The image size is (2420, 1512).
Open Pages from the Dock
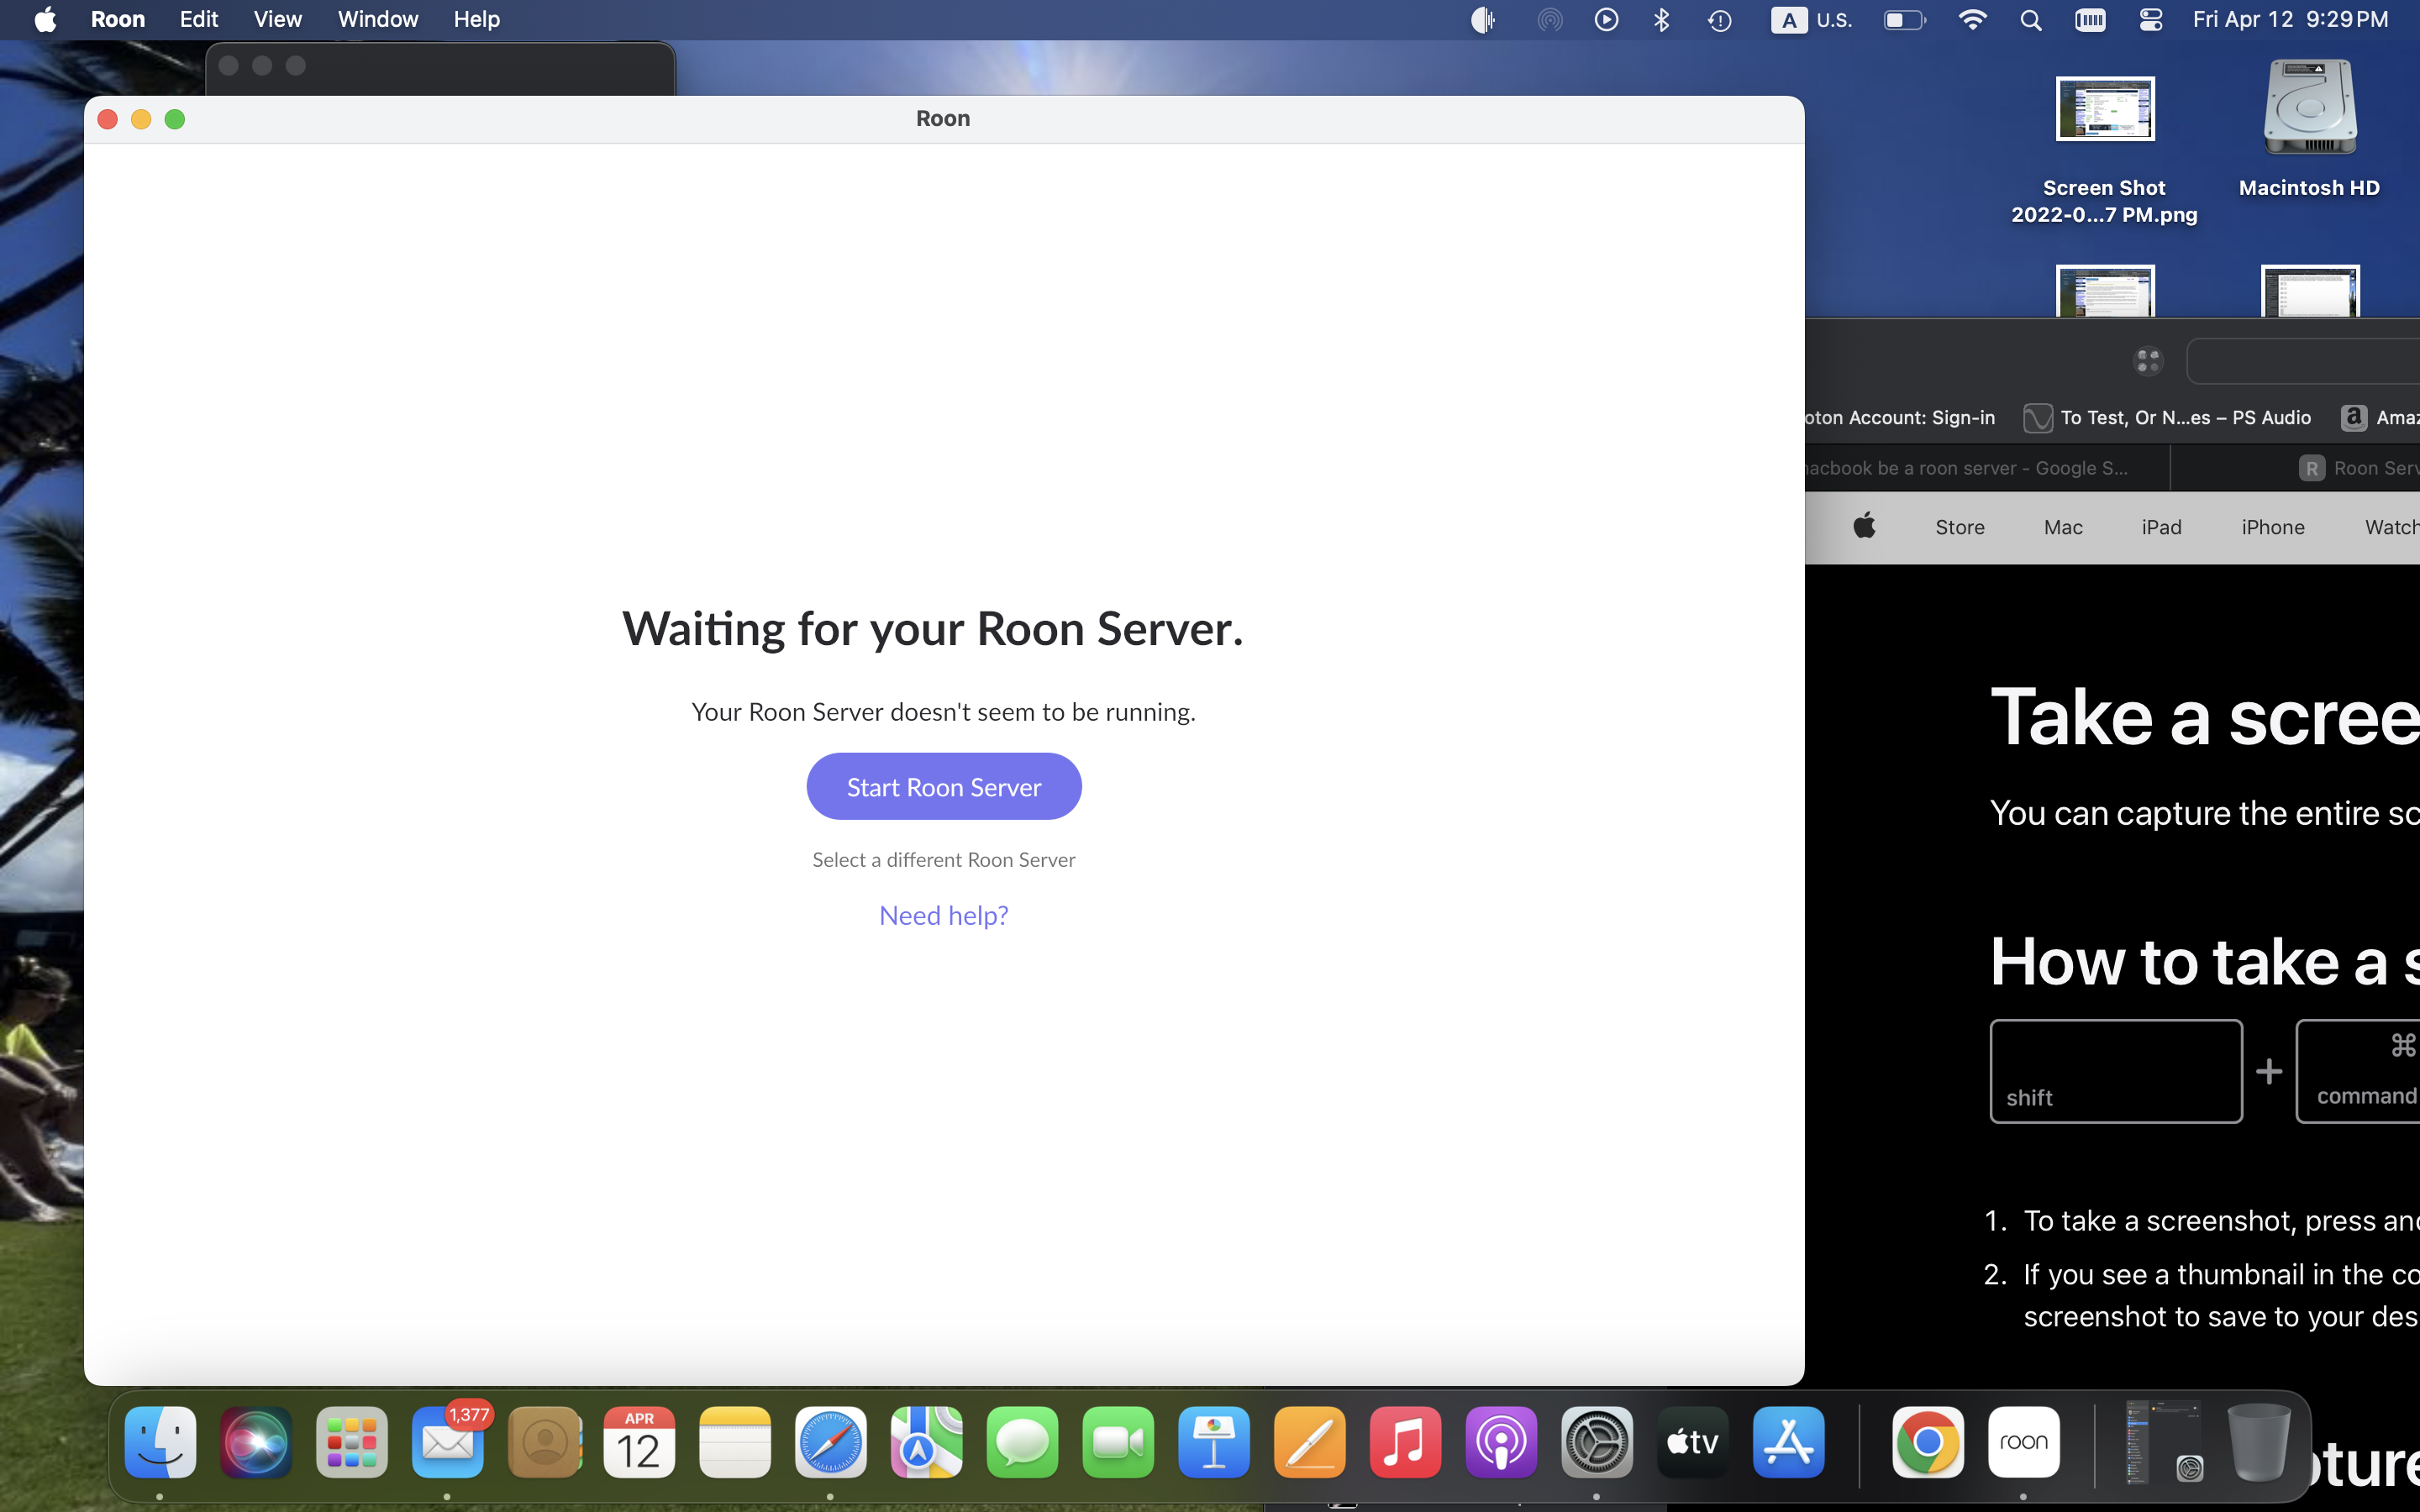(1310, 1442)
